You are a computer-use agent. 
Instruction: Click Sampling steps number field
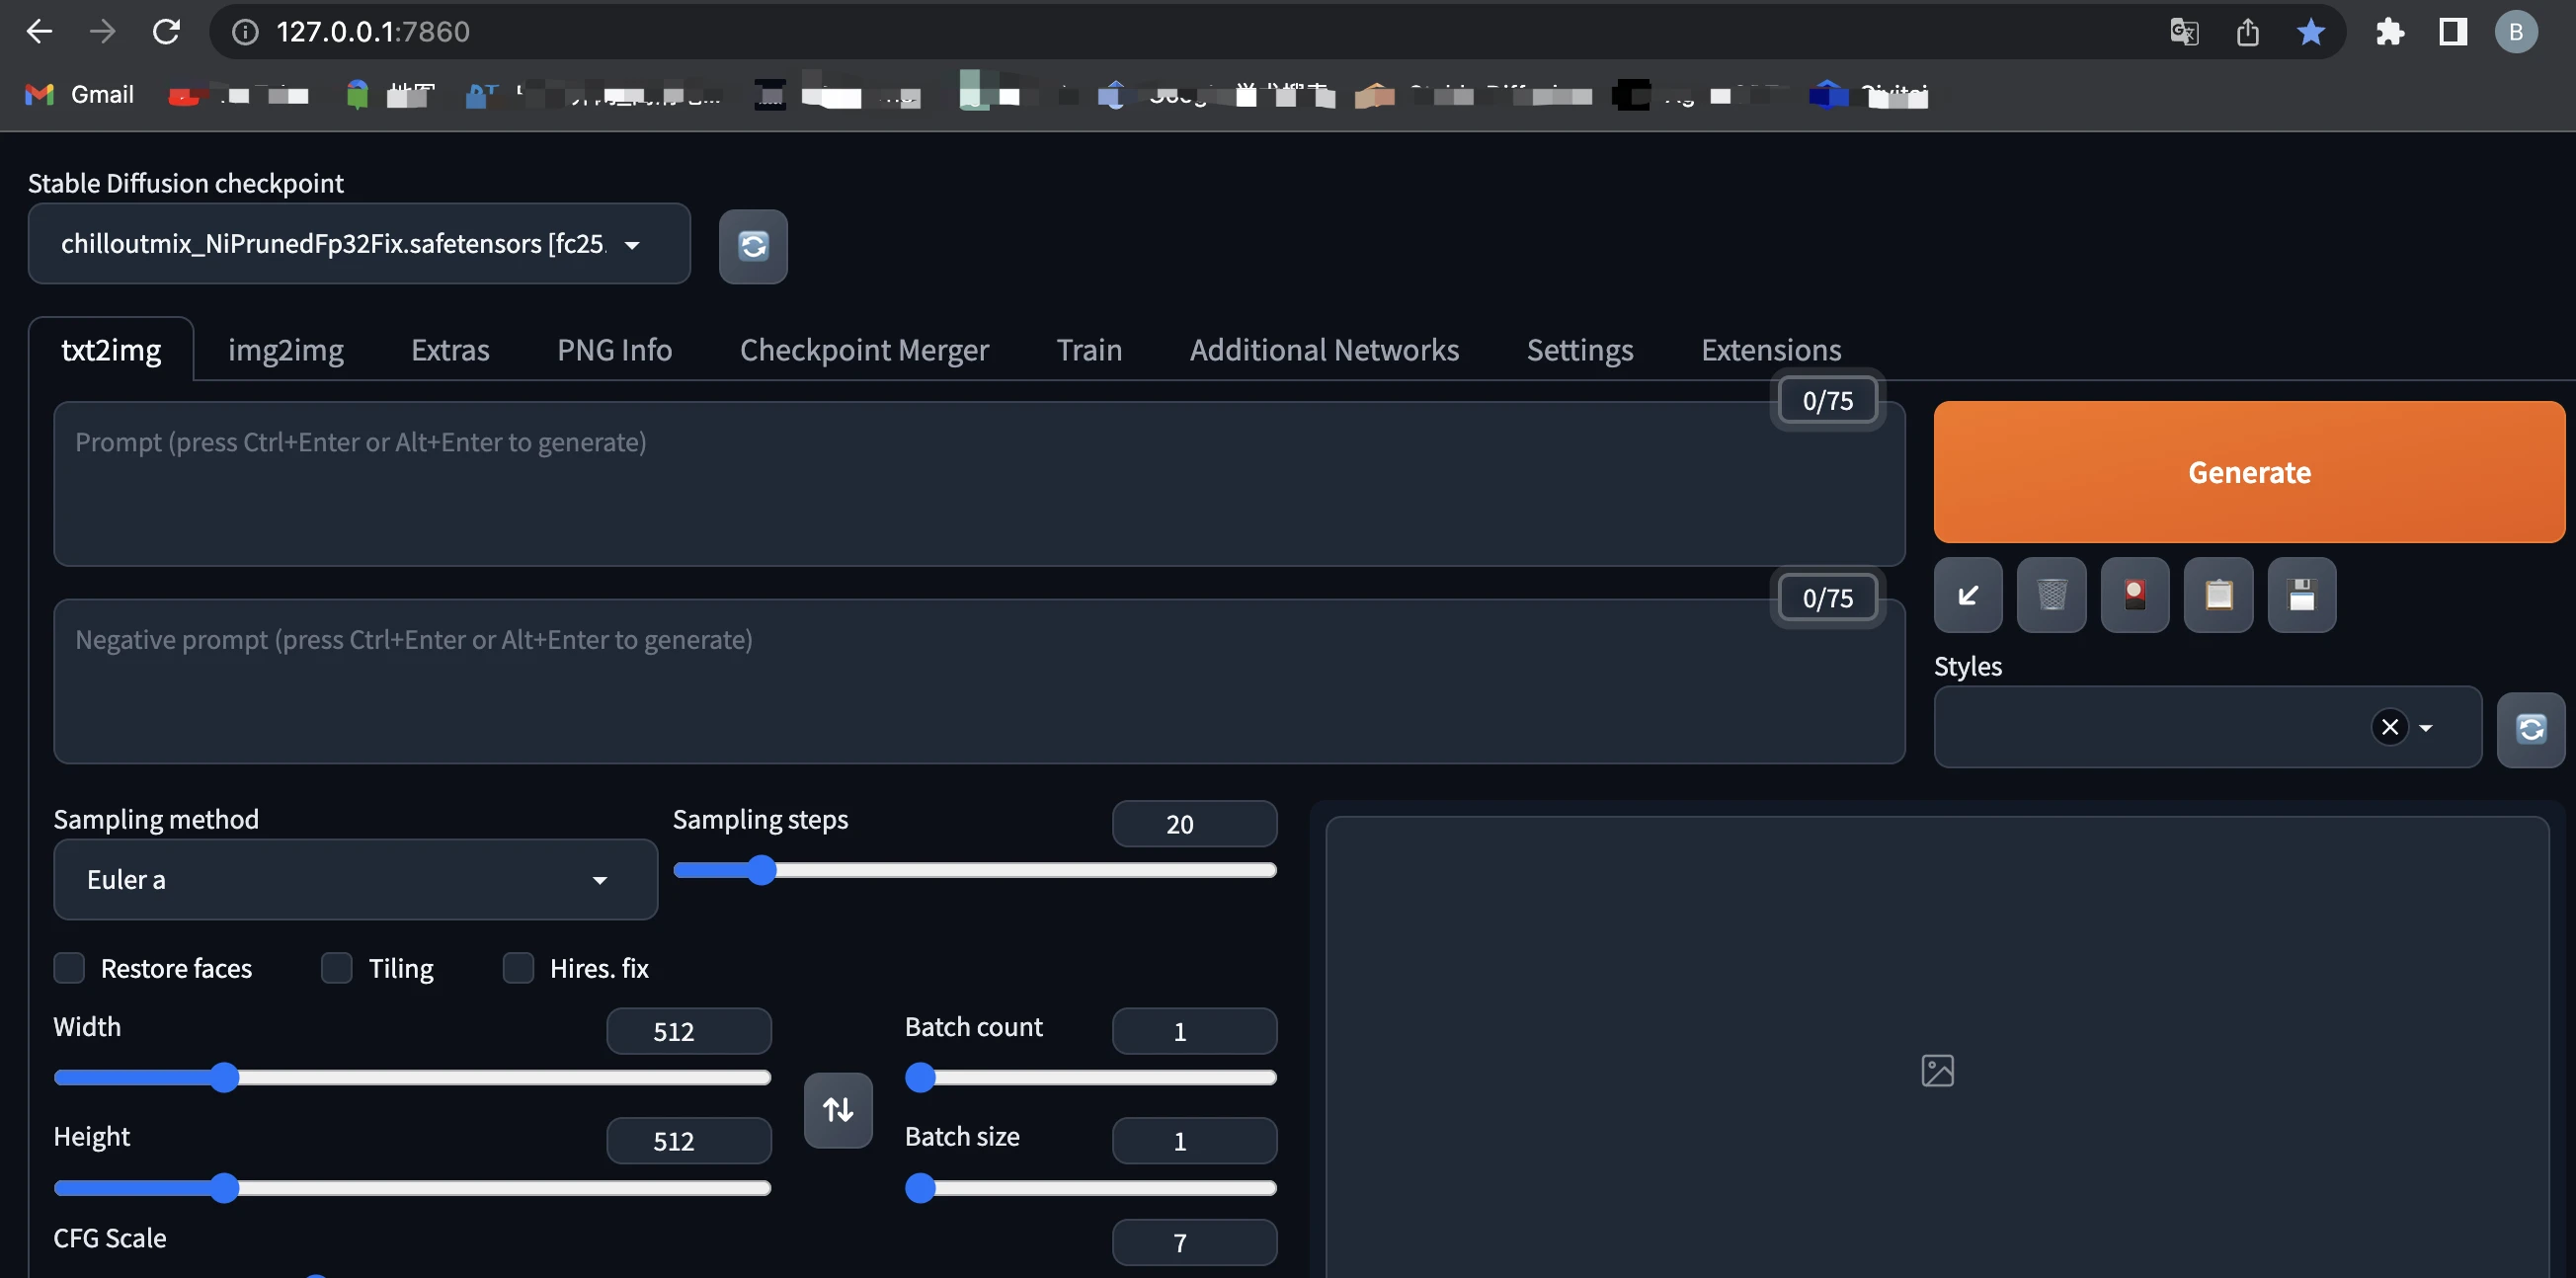[x=1194, y=824]
